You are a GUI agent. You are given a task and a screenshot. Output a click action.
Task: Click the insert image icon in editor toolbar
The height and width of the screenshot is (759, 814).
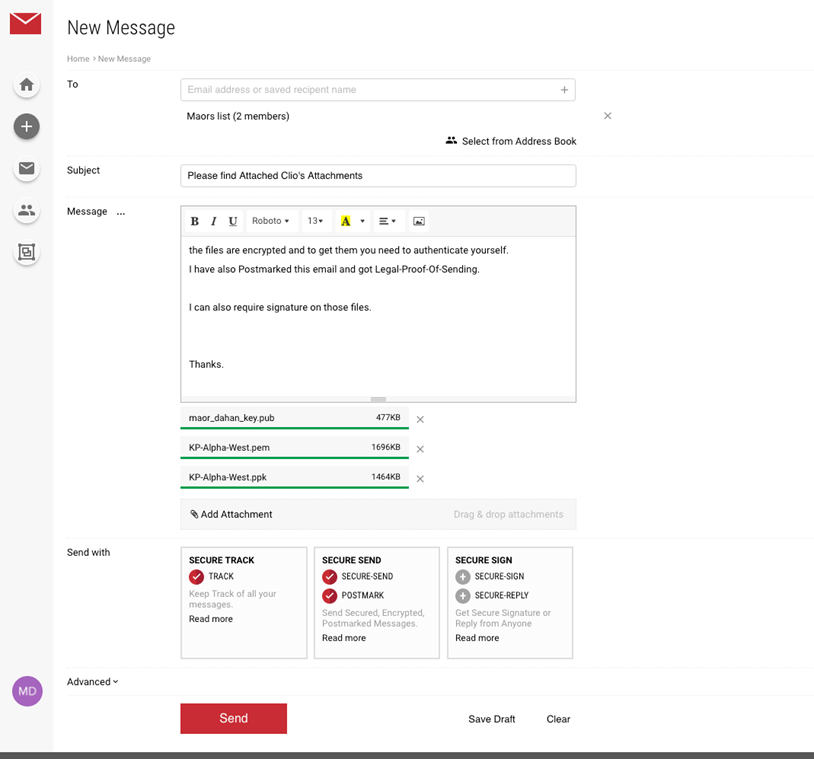click(x=419, y=221)
